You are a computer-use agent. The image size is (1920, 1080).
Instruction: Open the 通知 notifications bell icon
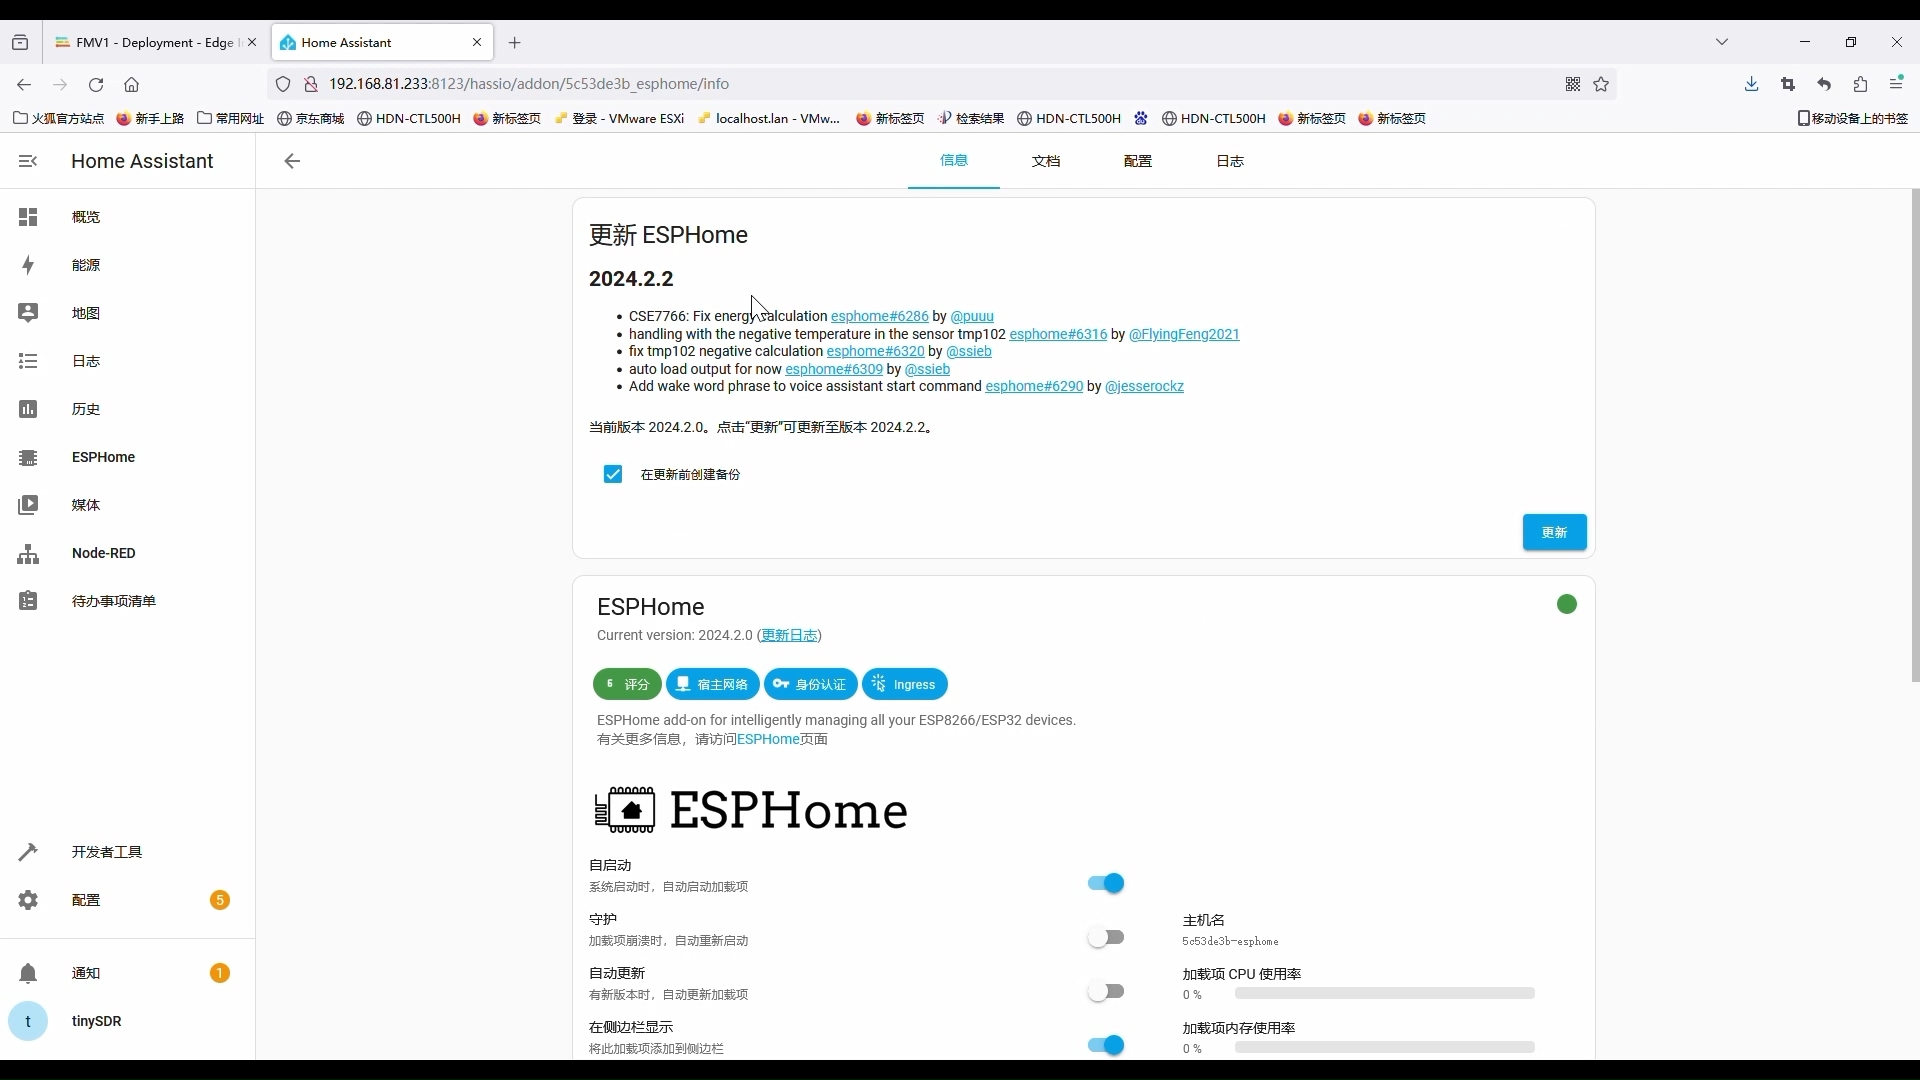(28, 973)
